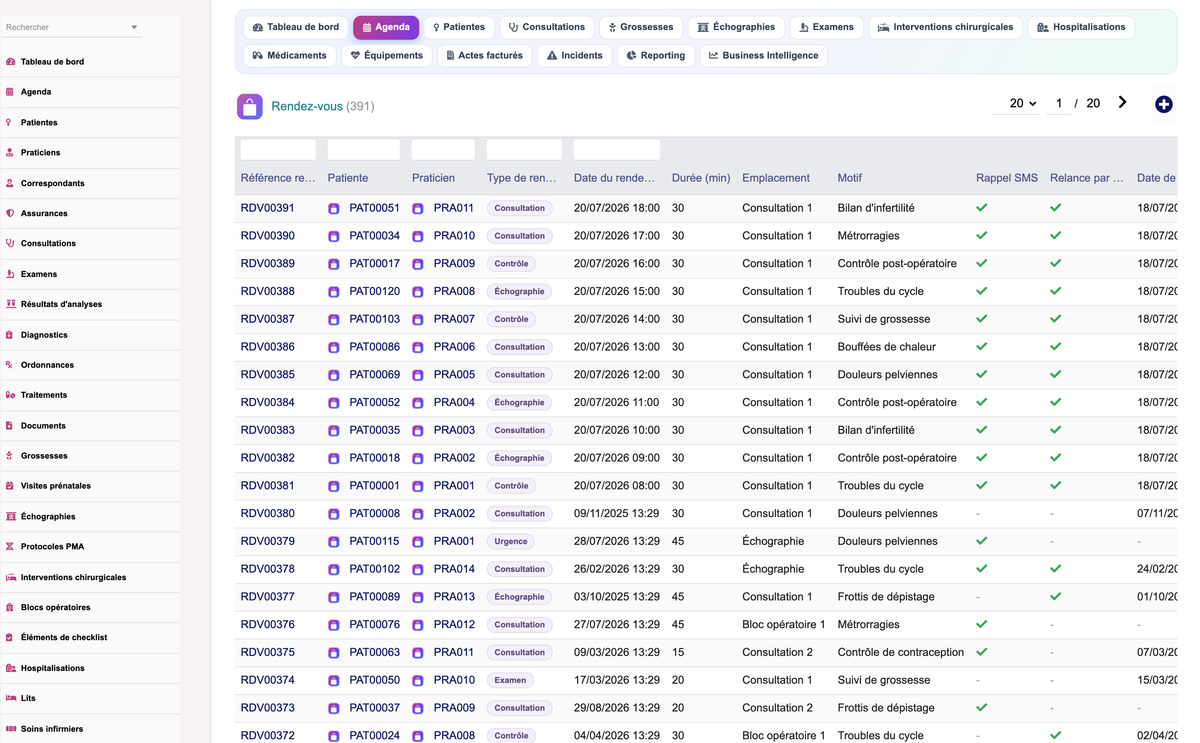Click Relance checkmark for RDV00378
This screenshot has height=743, width=1200.
(x=1056, y=569)
